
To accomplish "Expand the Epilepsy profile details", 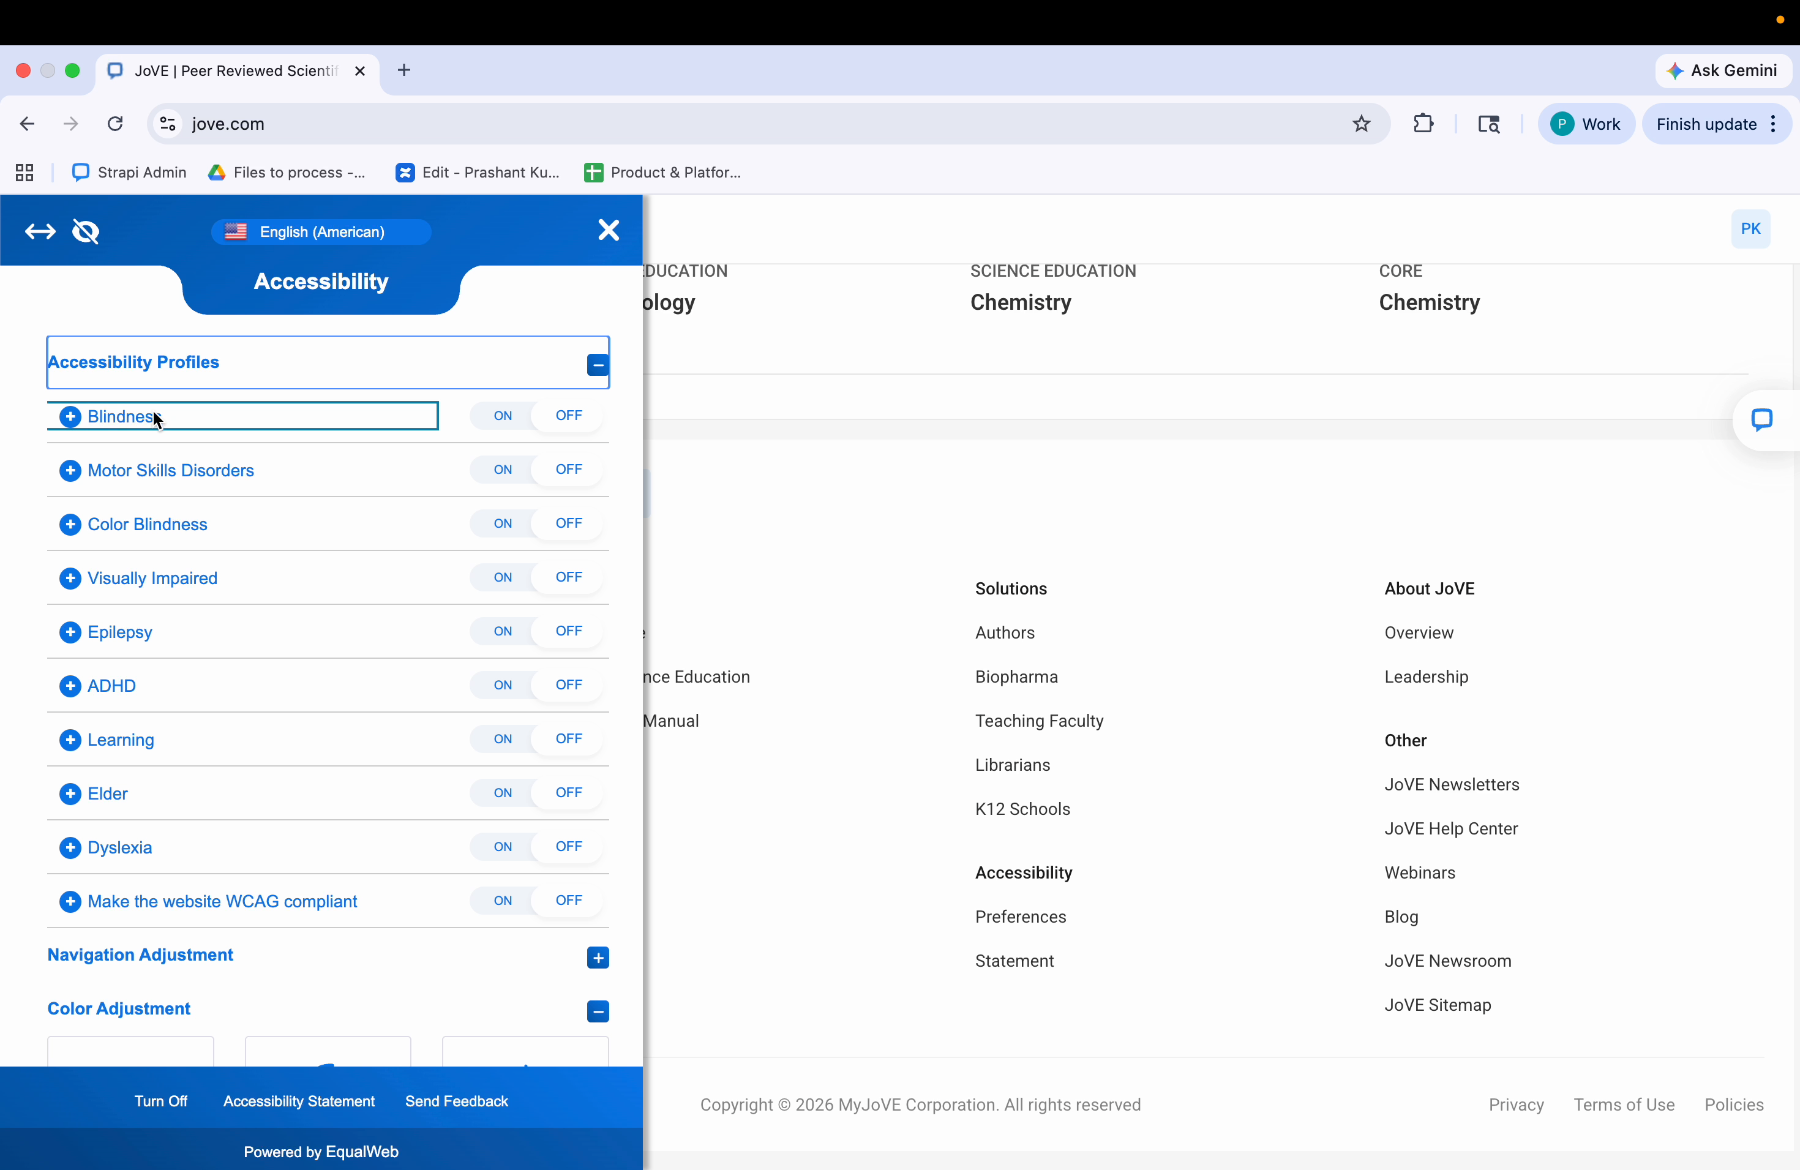I will 70,632.
